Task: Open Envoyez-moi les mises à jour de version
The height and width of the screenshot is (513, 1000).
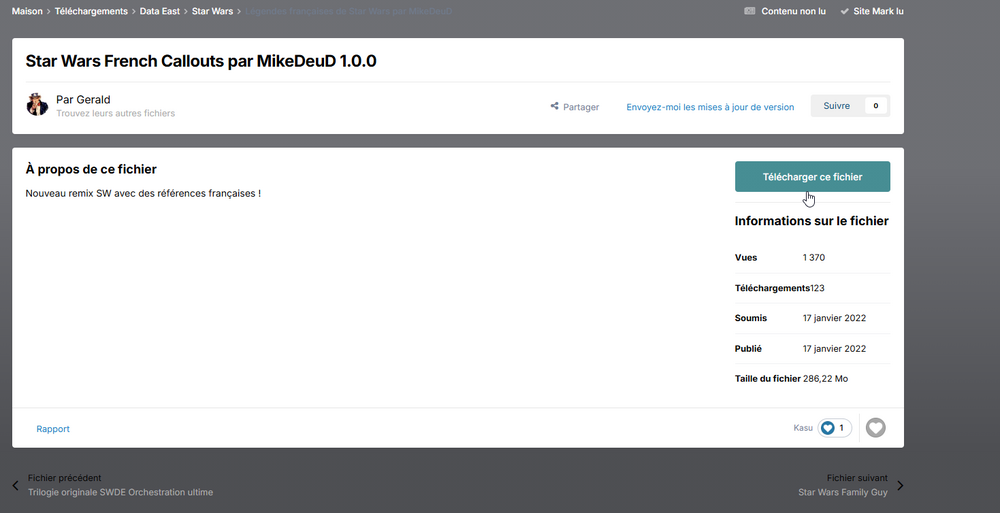Action: 710,107
